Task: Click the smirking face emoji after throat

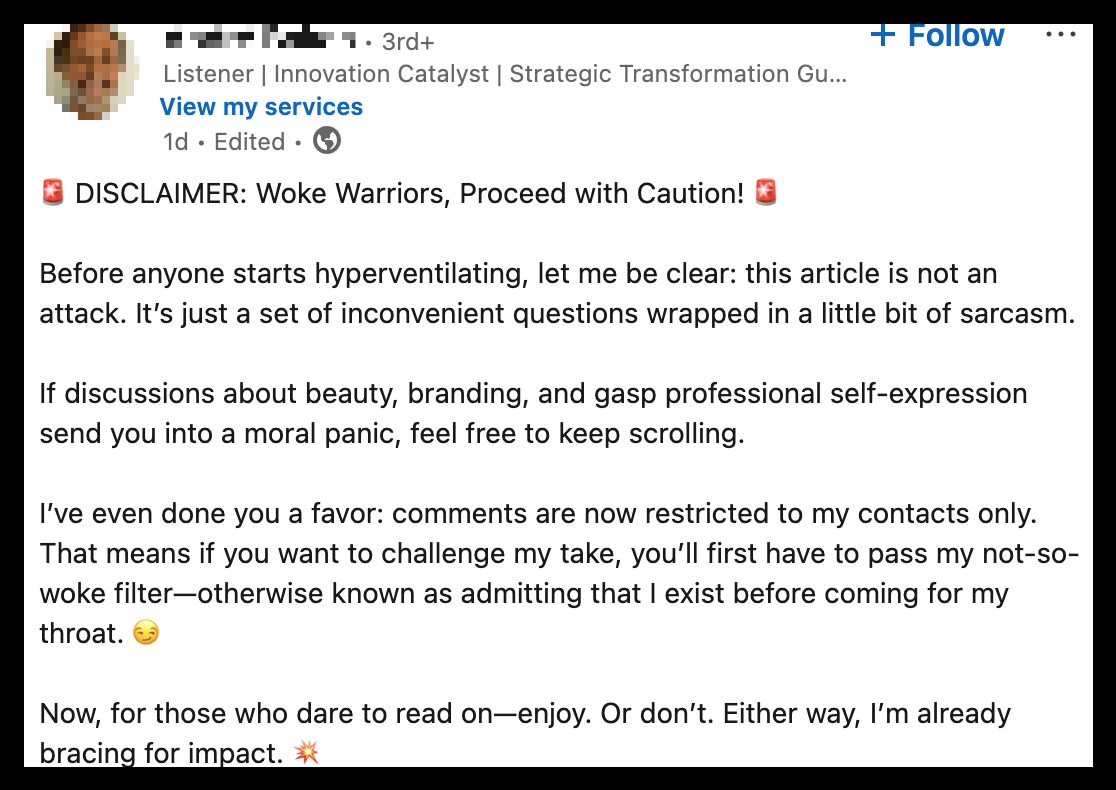Action: pos(146,633)
